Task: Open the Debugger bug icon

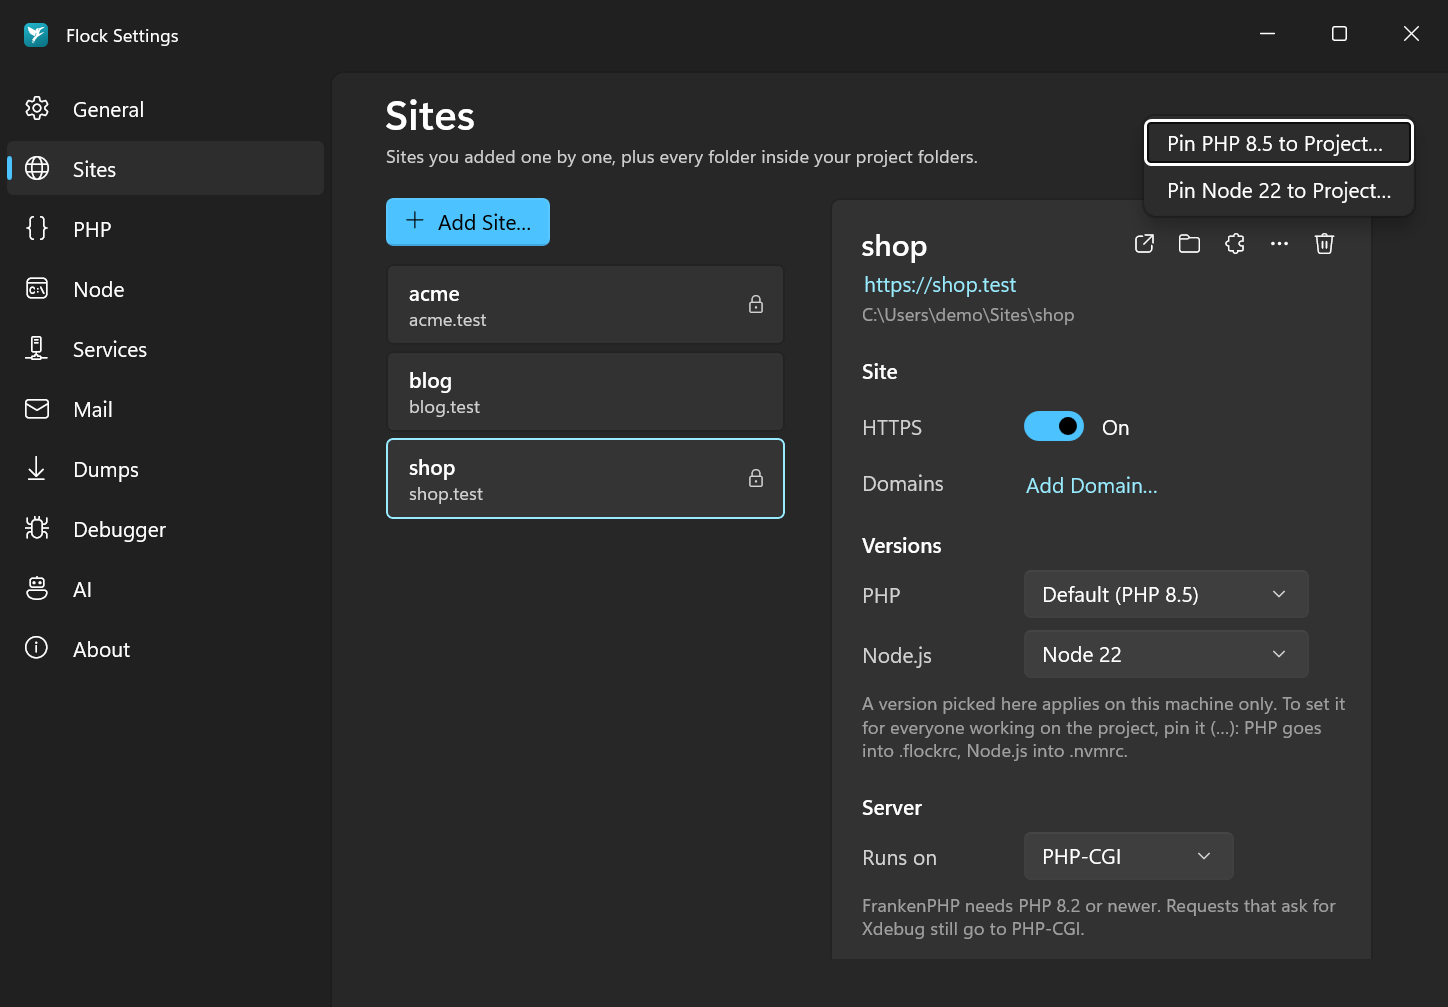Action: point(37,529)
